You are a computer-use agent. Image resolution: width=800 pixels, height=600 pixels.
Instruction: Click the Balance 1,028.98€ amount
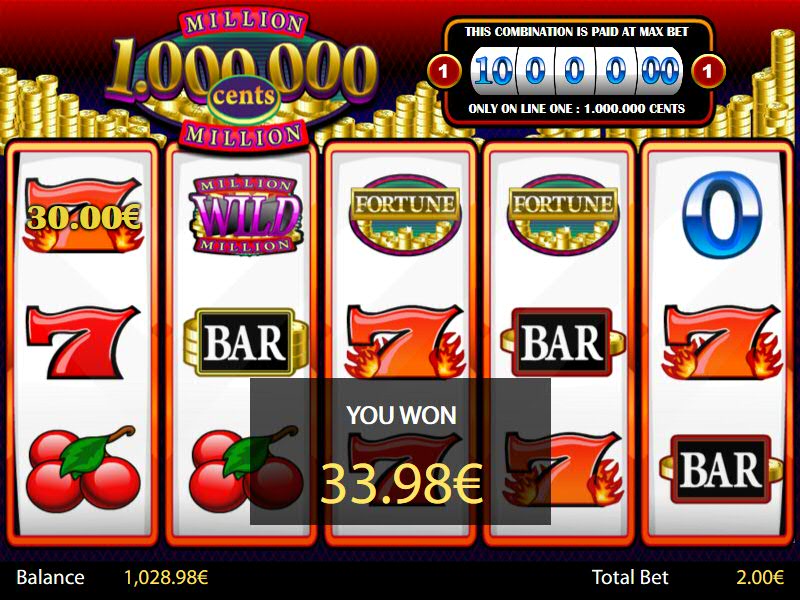click(166, 578)
